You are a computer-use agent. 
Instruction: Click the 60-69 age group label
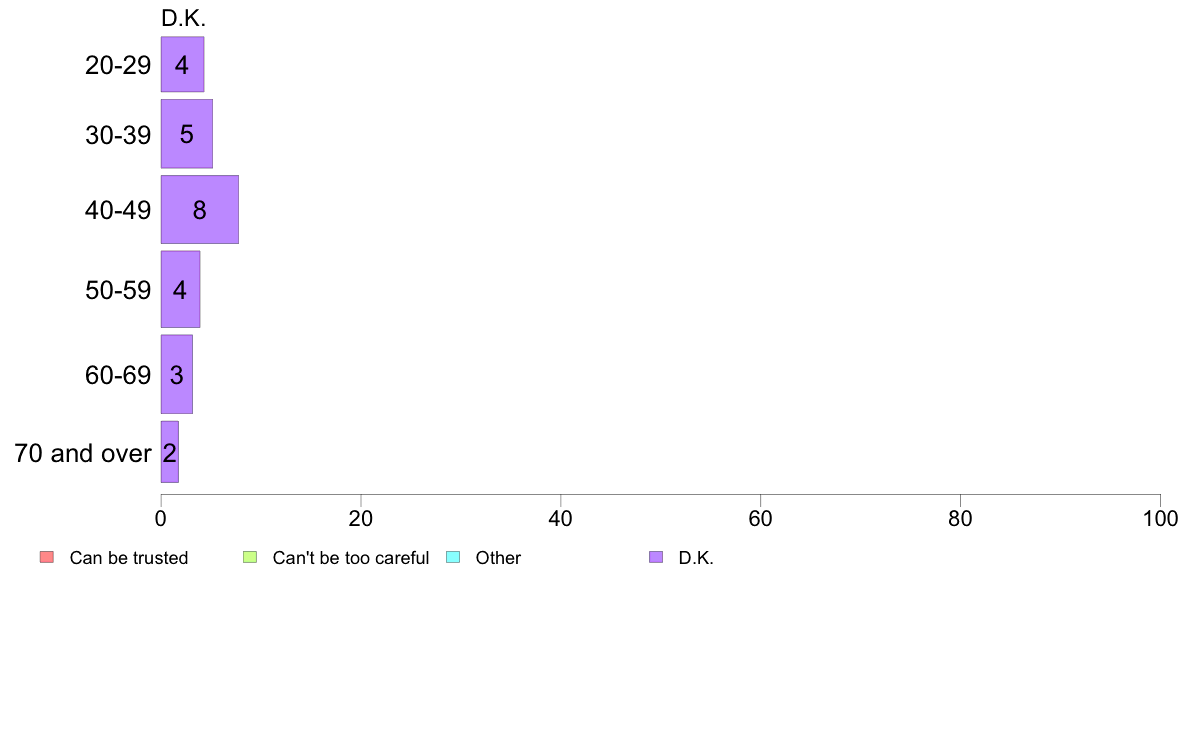click(x=118, y=375)
